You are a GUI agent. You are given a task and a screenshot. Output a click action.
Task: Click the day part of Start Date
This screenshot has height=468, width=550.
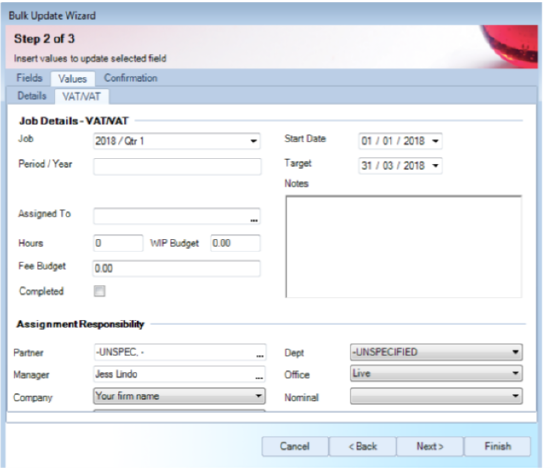[367, 141]
